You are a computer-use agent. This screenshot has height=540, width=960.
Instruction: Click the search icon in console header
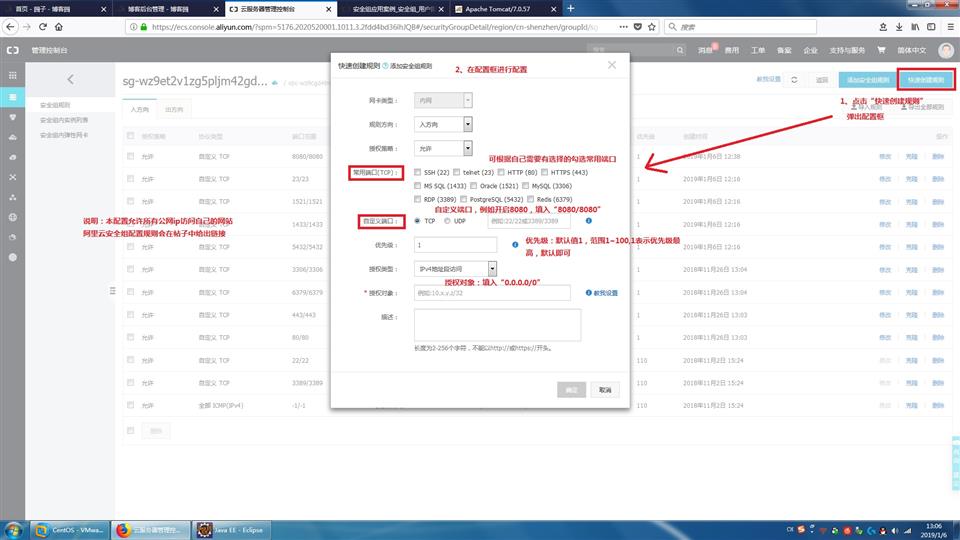[x=680, y=50]
